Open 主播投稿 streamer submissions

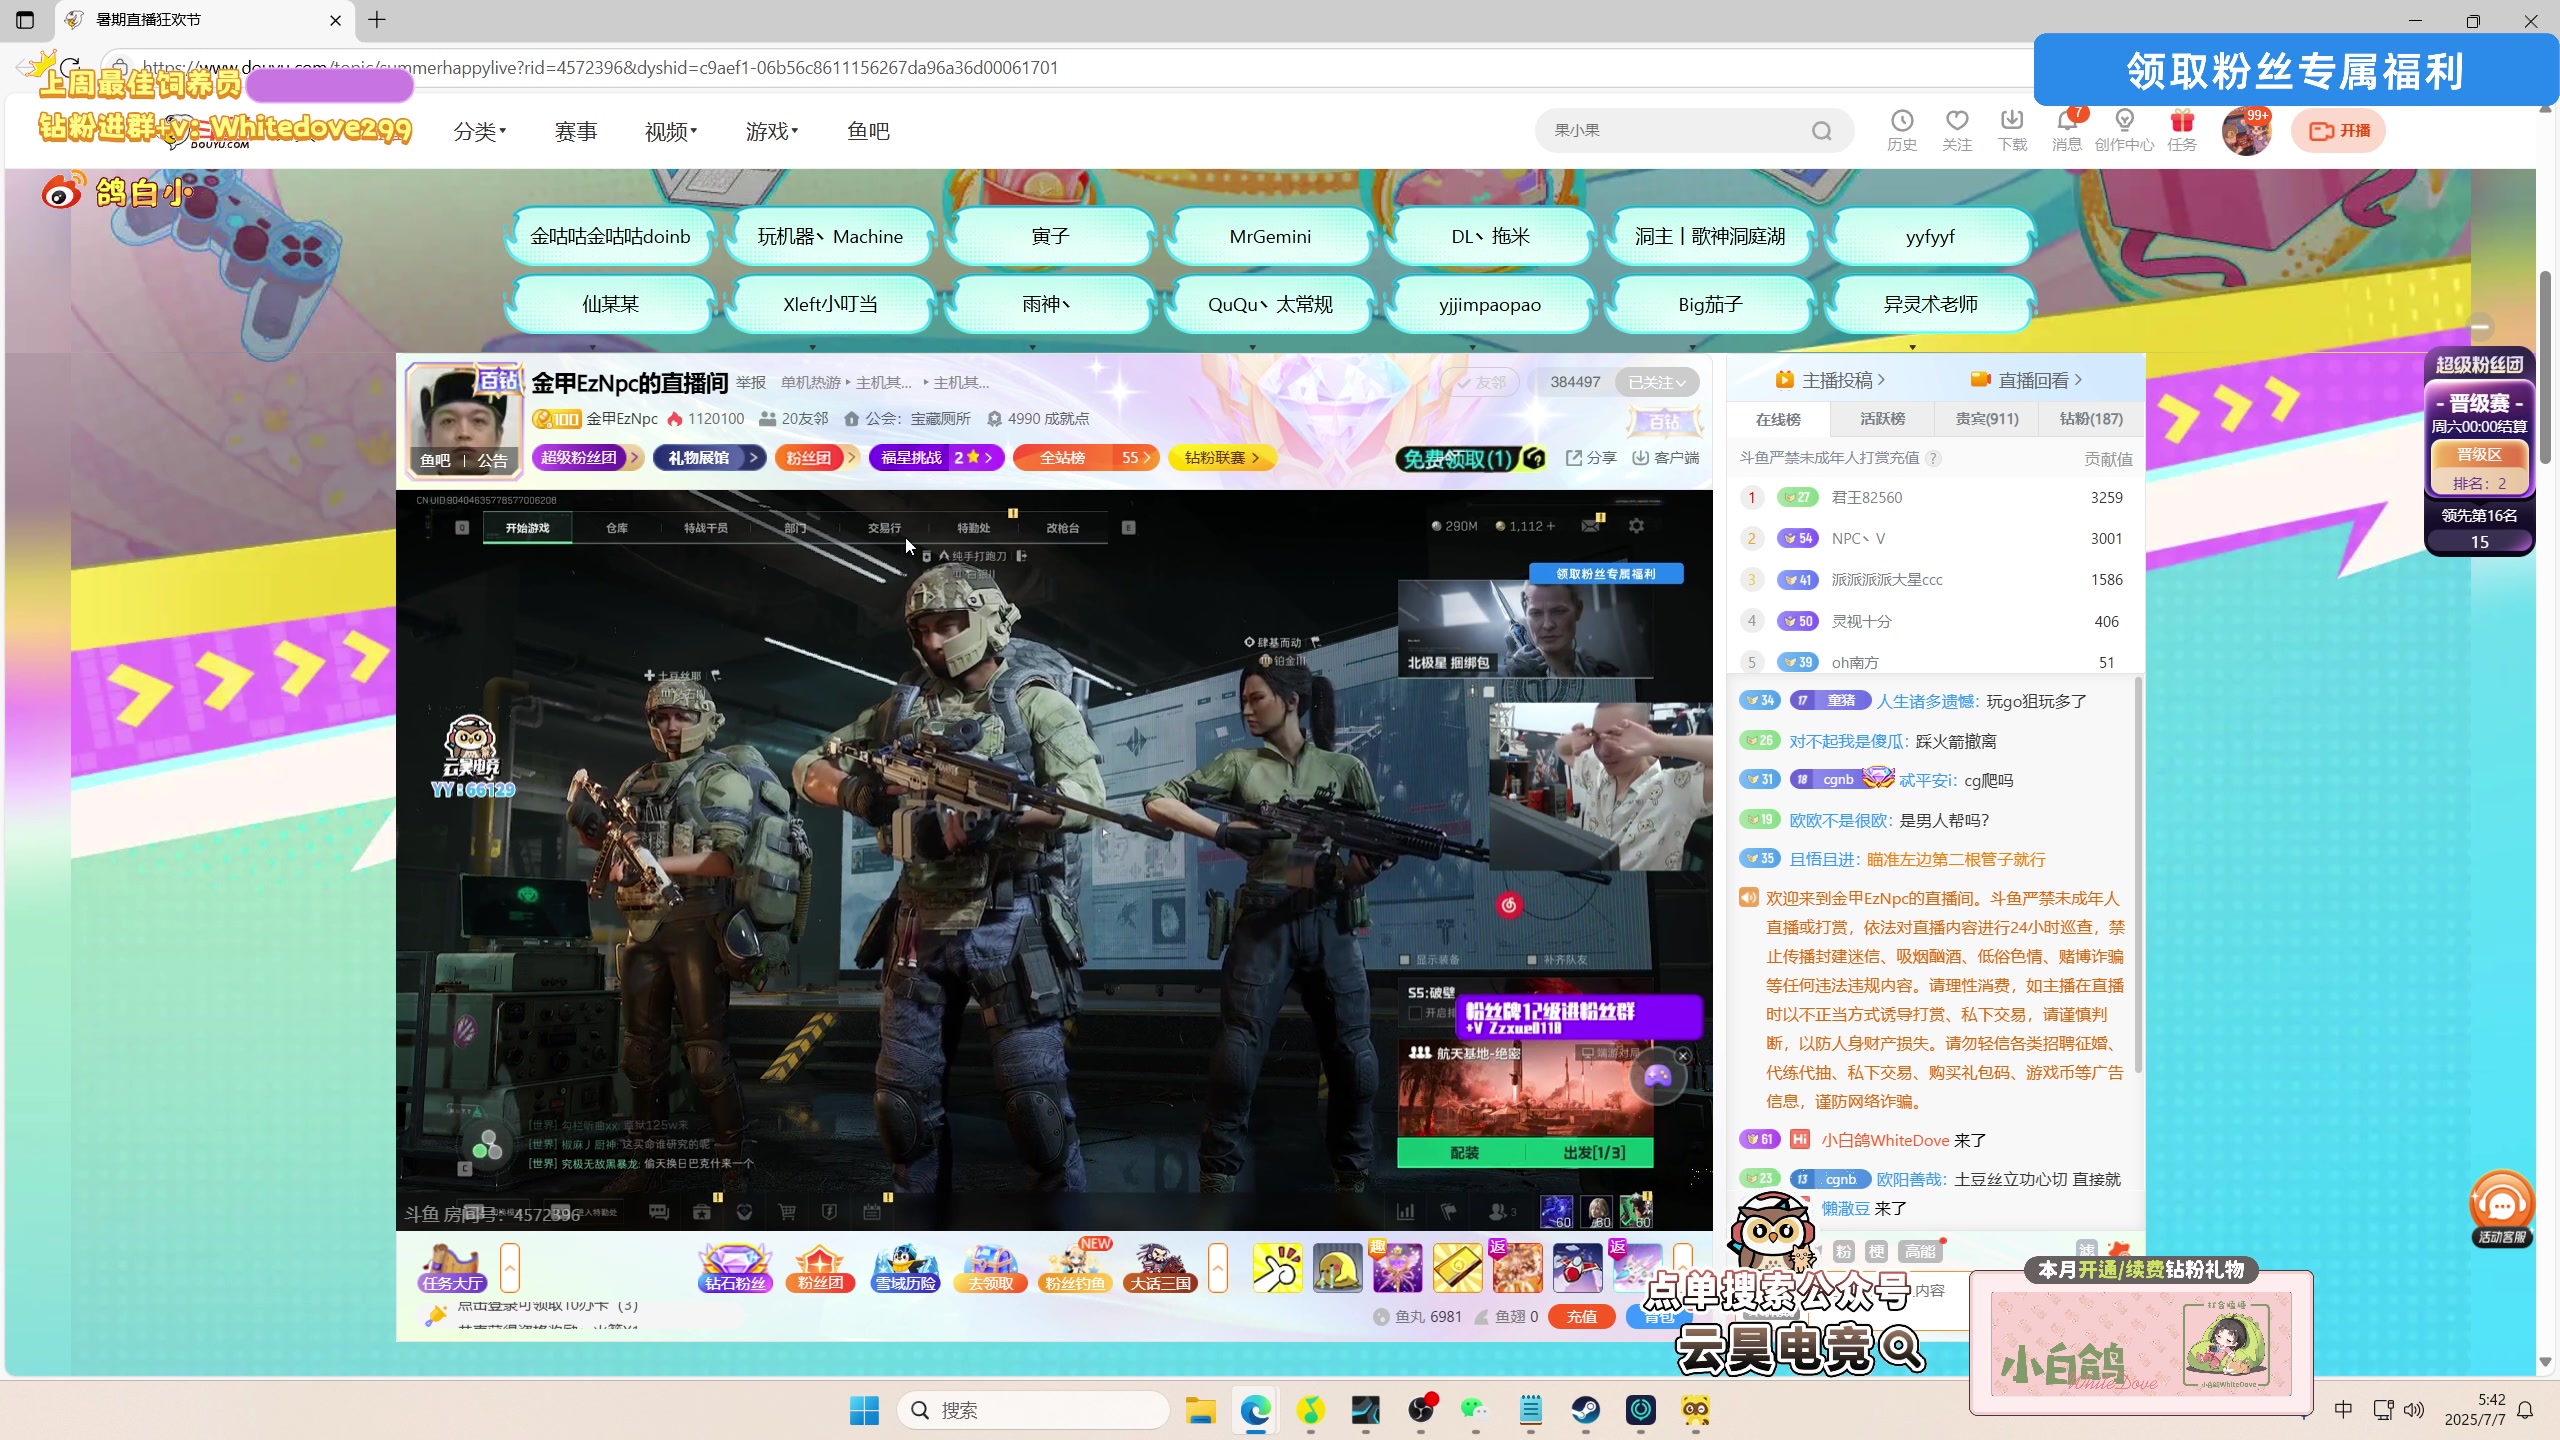pos(1830,380)
